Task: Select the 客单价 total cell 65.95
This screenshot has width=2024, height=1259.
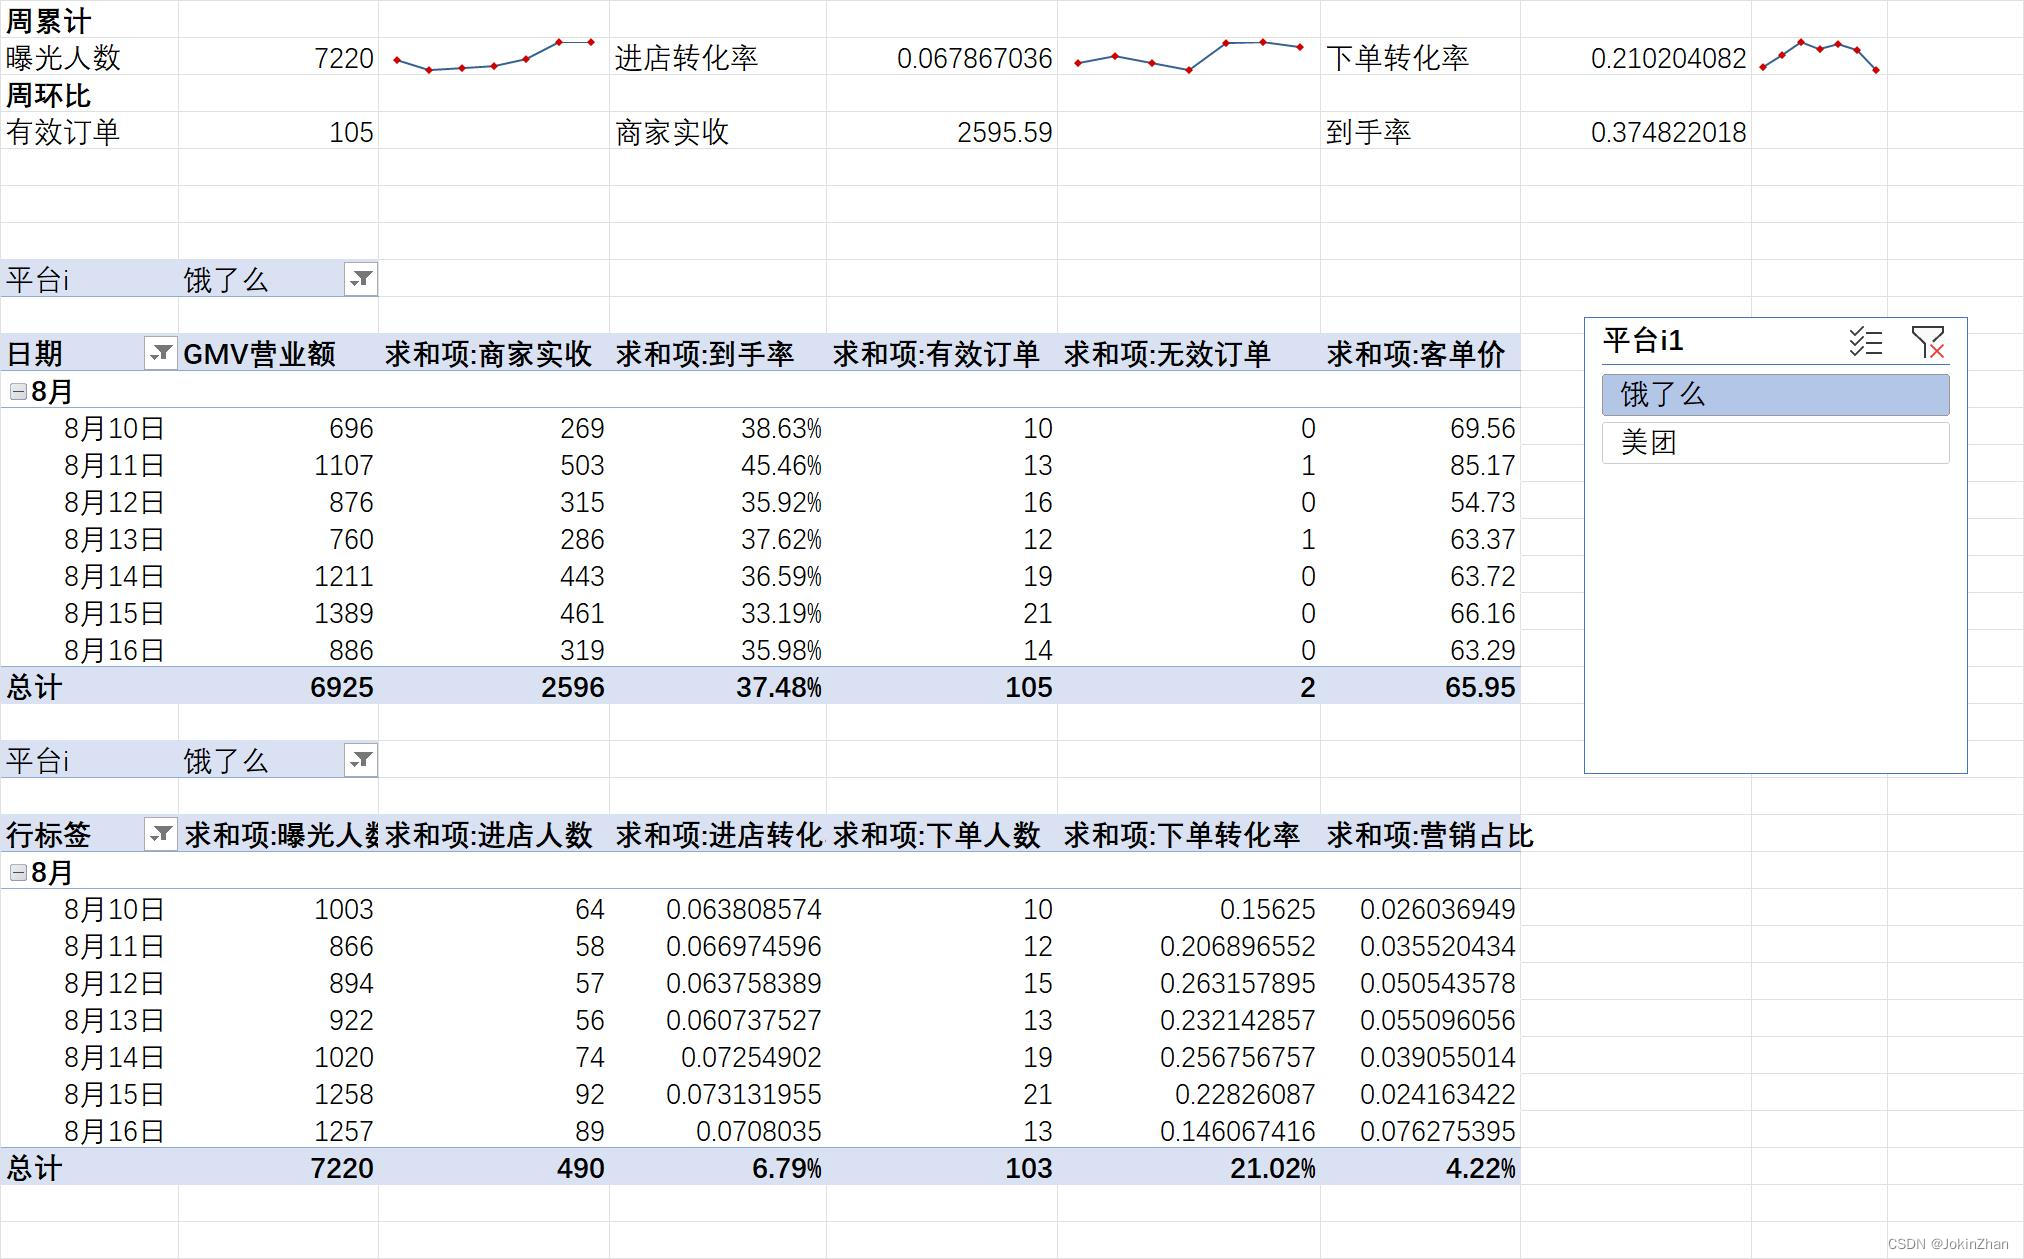Action: point(1480,687)
